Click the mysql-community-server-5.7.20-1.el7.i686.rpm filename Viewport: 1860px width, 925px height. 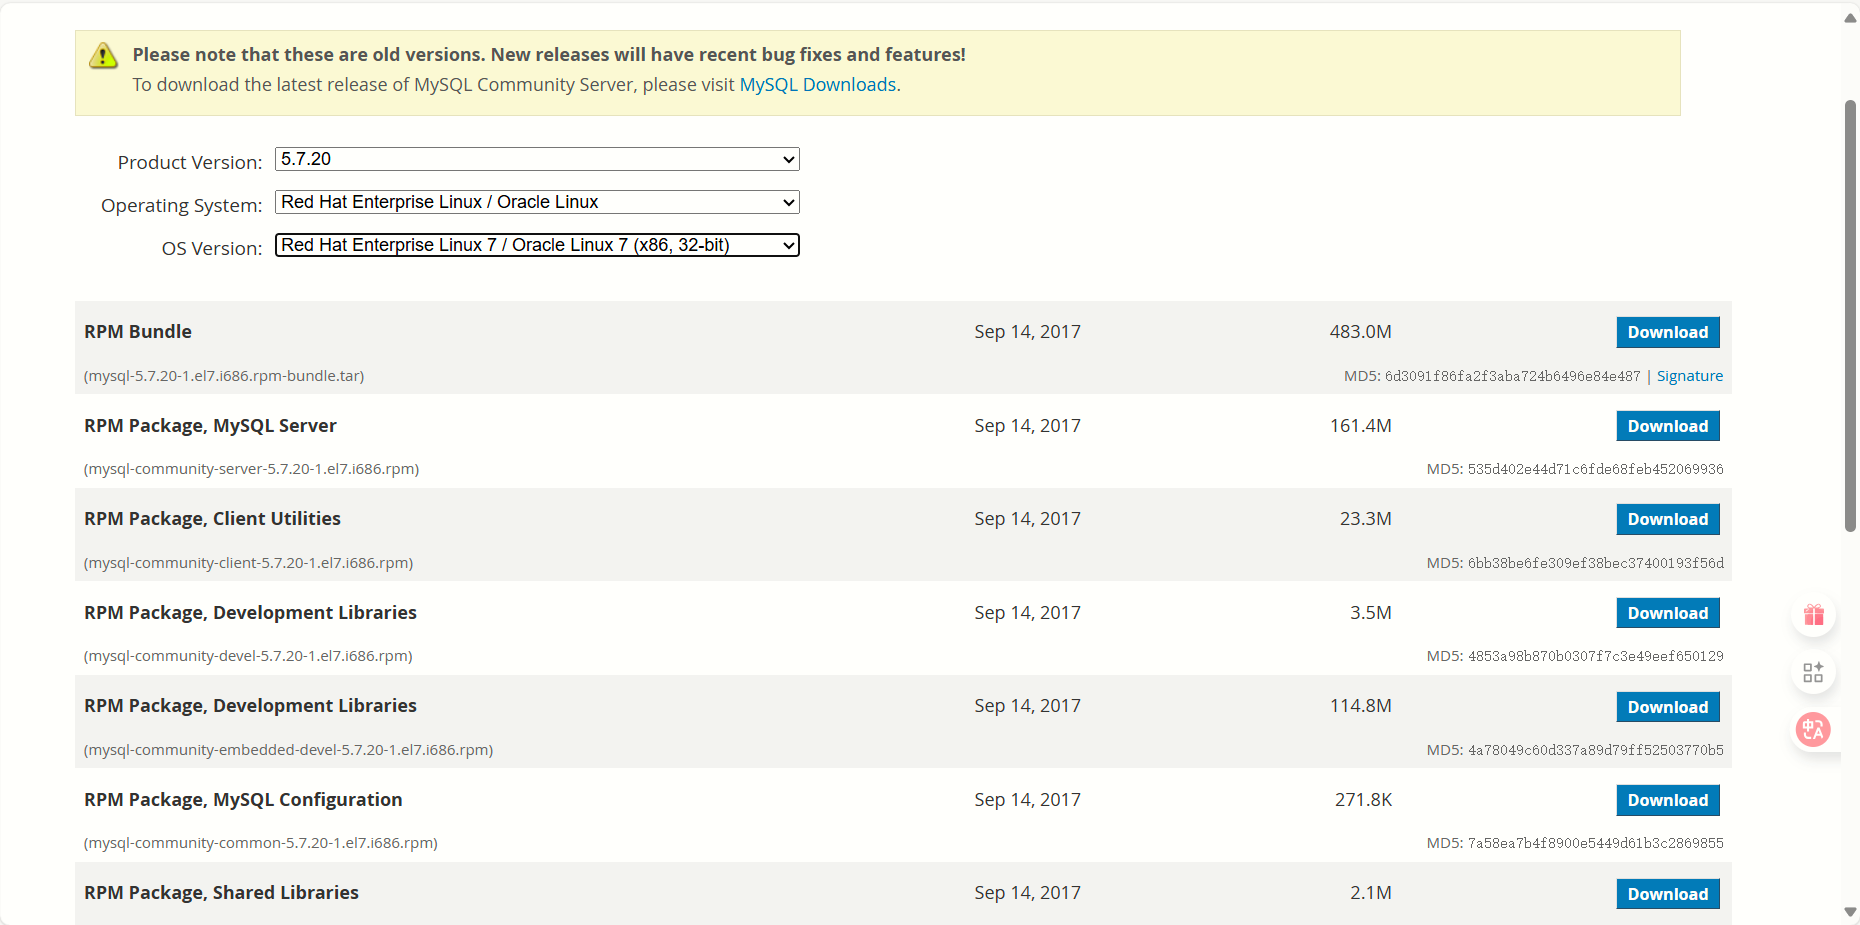pyautogui.click(x=251, y=469)
